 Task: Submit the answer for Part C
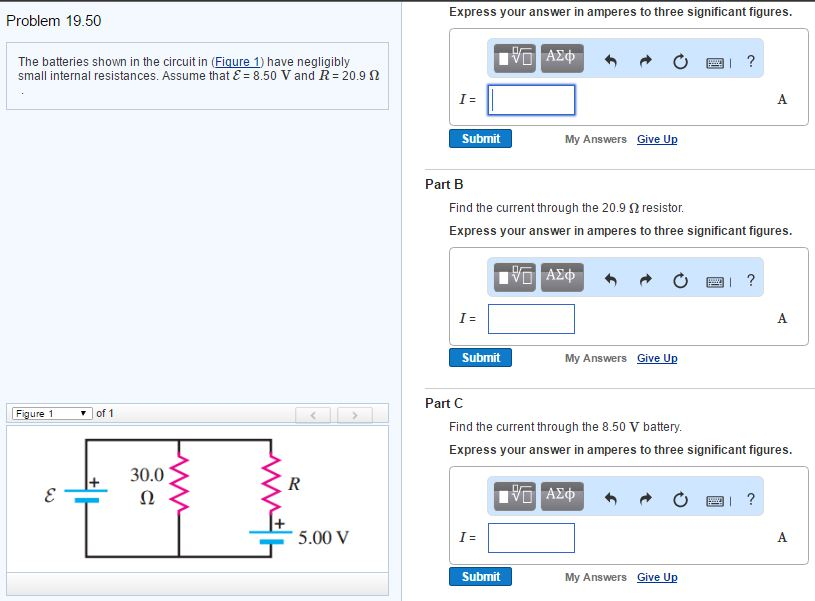[x=480, y=576]
